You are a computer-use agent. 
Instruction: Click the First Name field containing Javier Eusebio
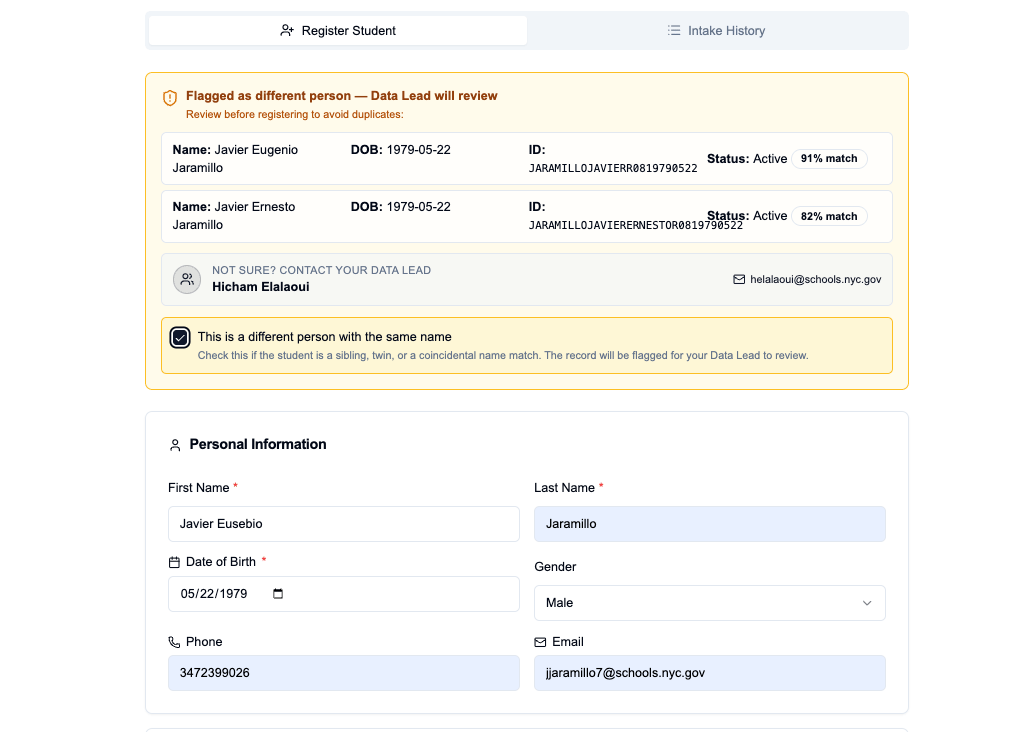pyautogui.click(x=344, y=524)
